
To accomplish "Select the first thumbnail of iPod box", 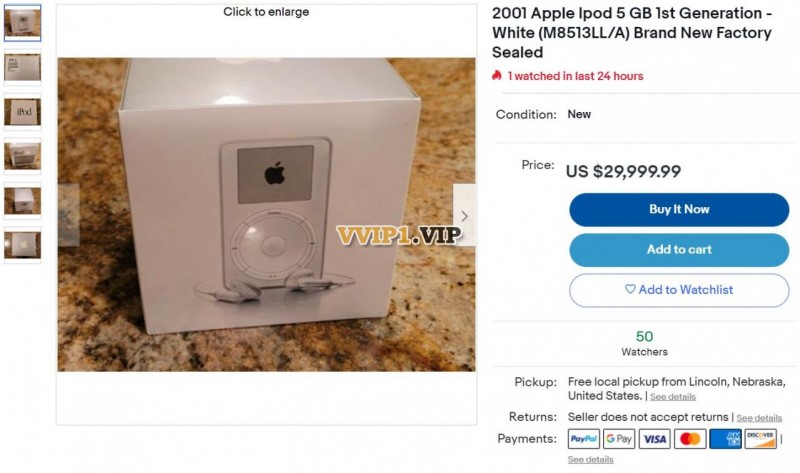I will coord(22,23).
